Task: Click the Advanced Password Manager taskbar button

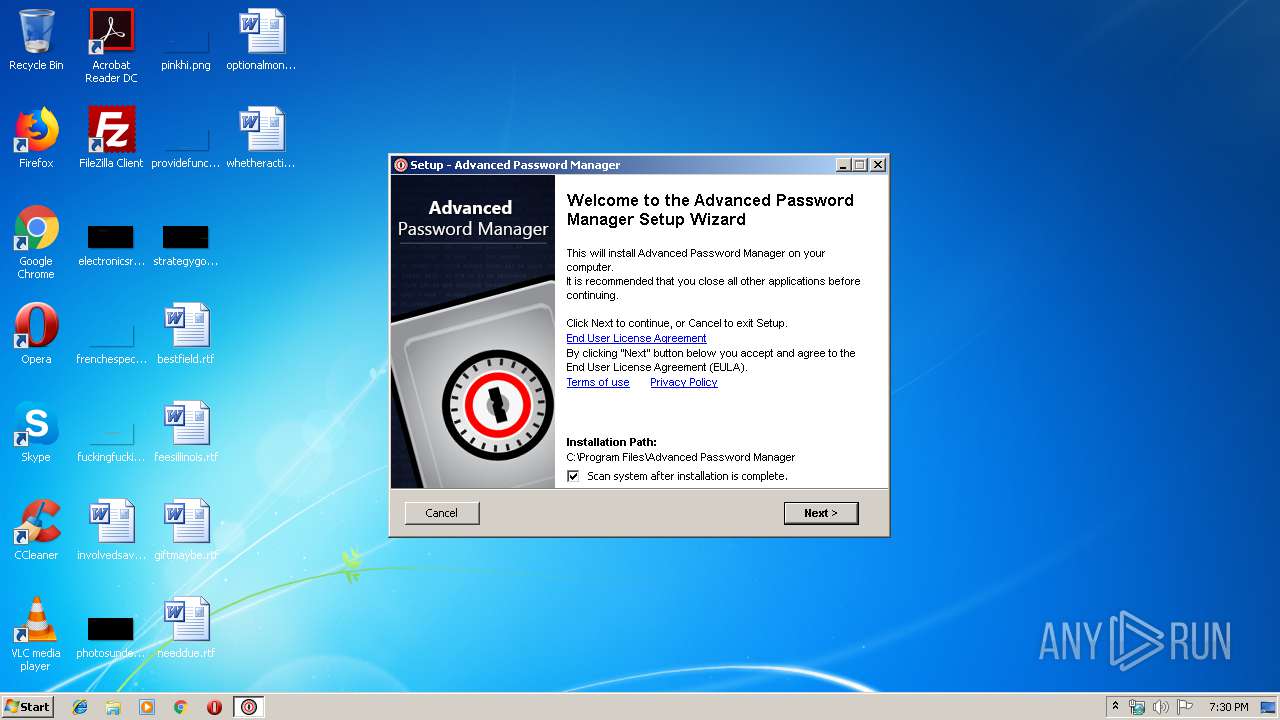Action: tap(249, 707)
